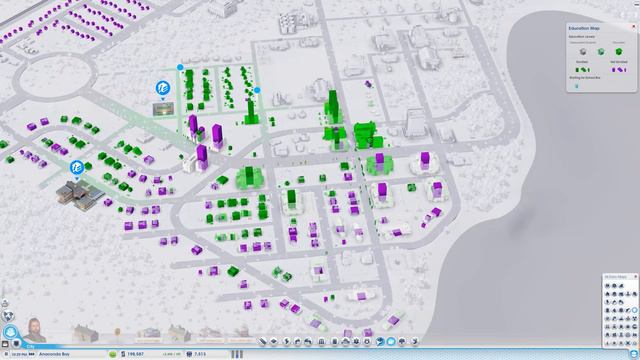
Task: Select the blue bus stop dot right of green houses
Action: 257,90
